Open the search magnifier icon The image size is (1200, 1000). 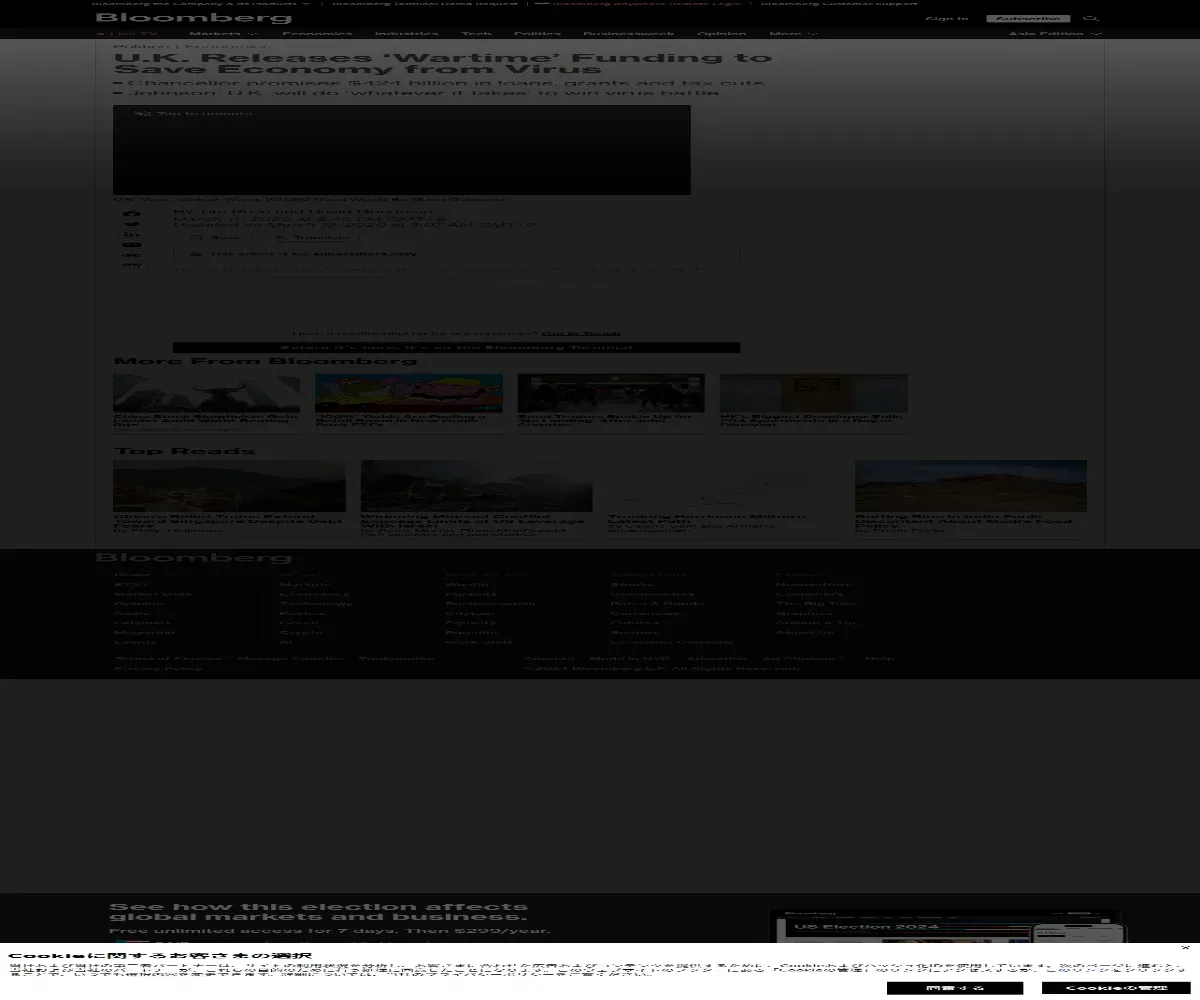[x=1091, y=18]
